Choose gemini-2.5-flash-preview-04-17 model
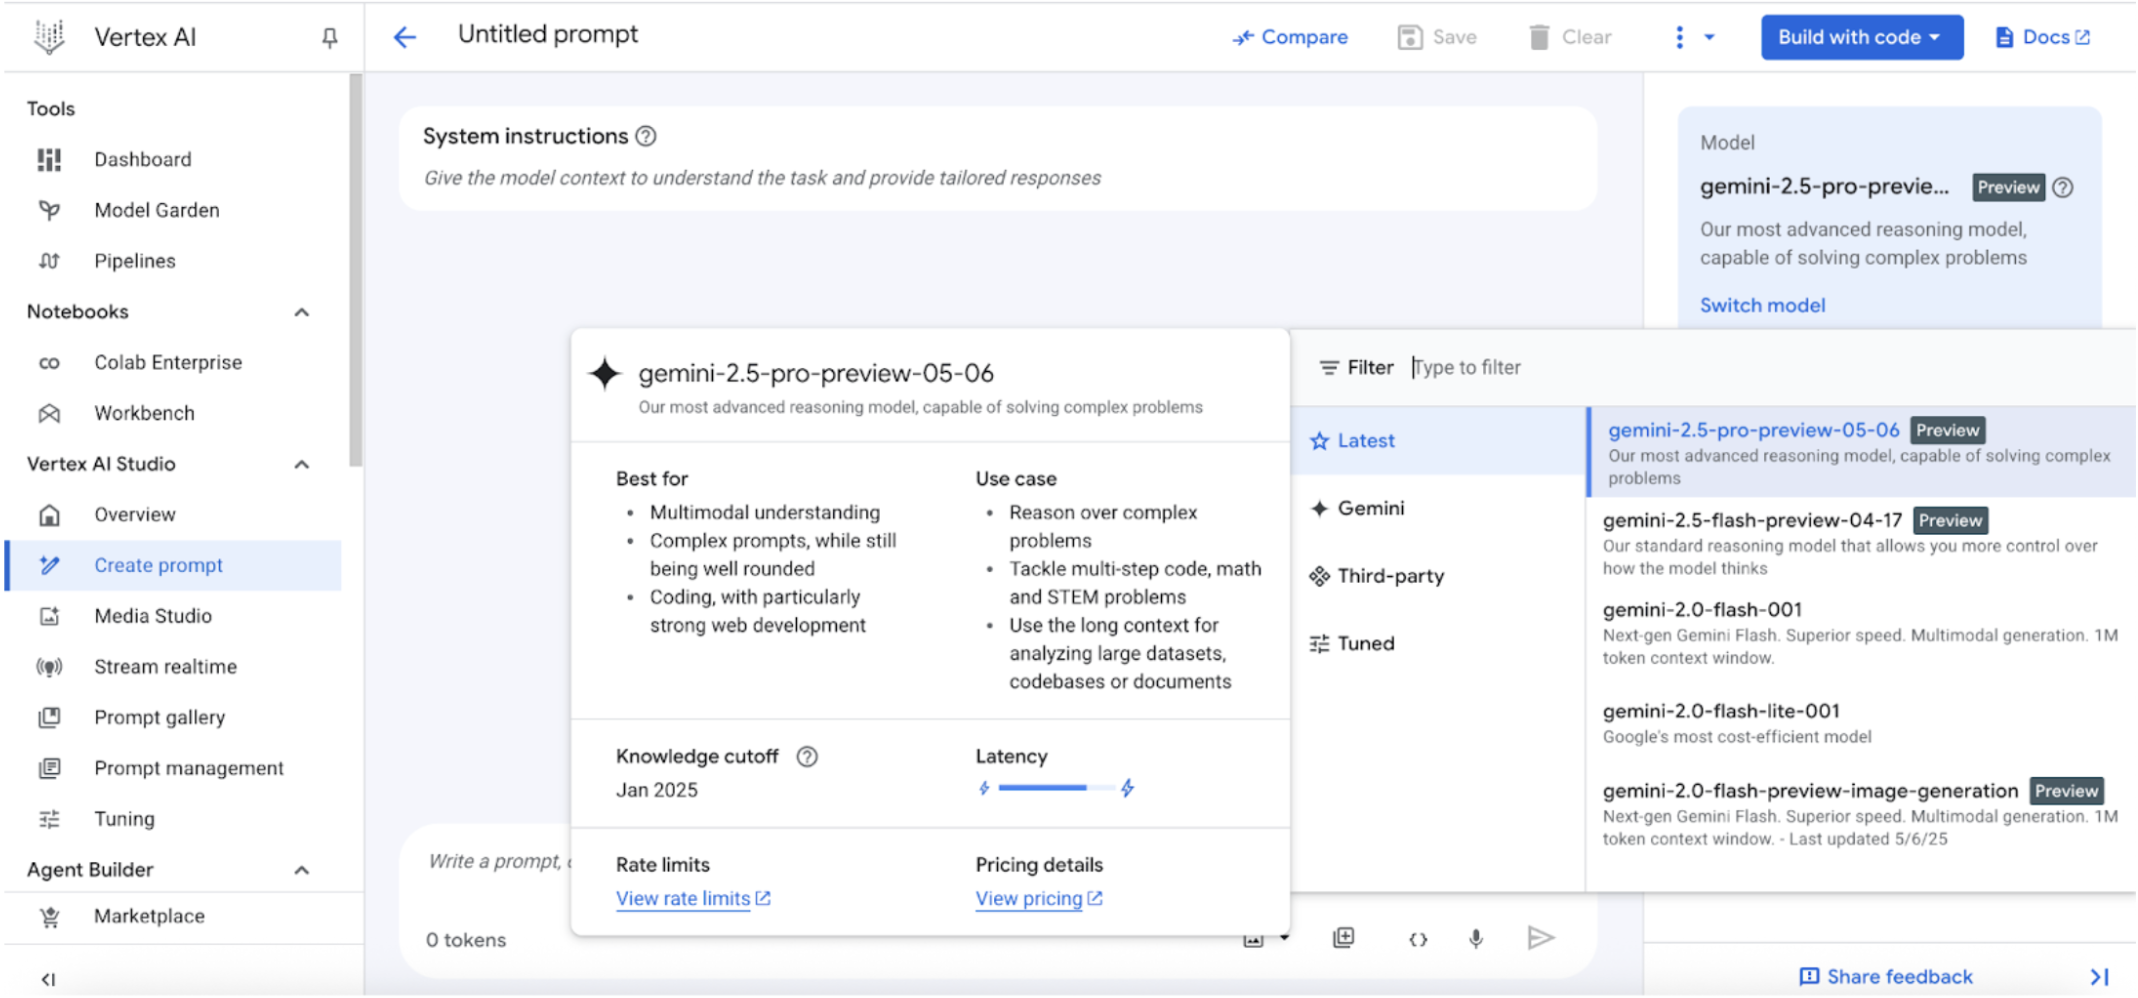The height and width of the screenshot is (998, 2138). click(1861, 543)
